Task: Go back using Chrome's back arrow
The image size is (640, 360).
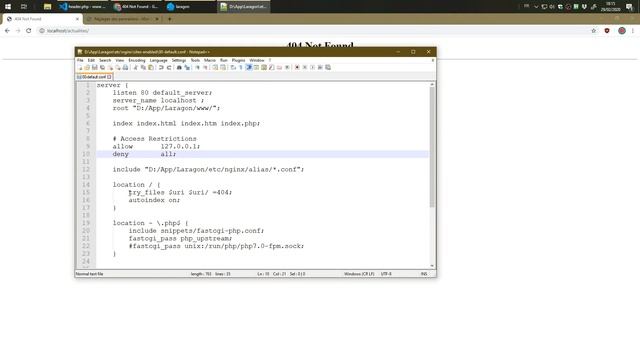Action: 7,31
